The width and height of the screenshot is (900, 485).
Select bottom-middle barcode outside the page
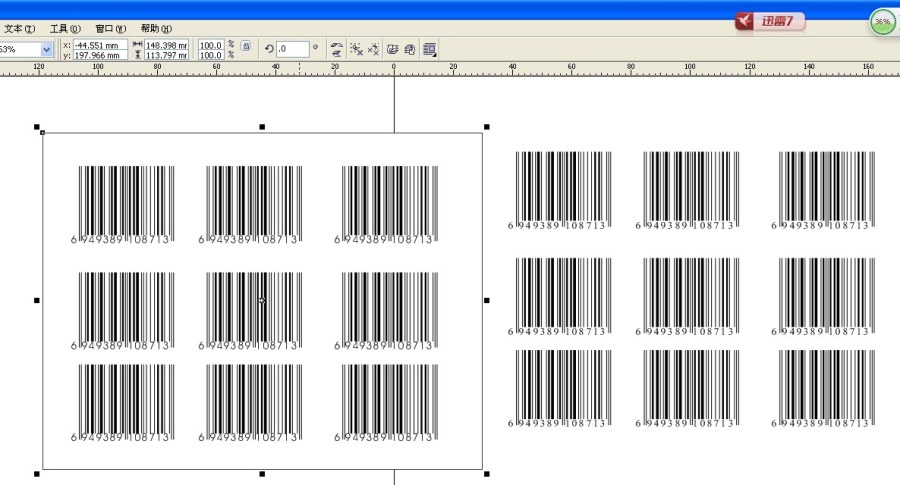click(x=688, y=389)
